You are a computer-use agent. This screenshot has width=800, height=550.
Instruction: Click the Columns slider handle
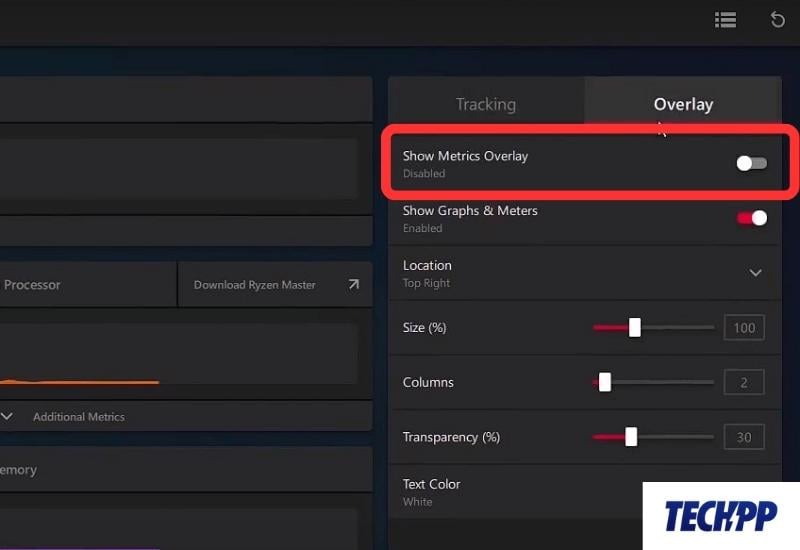click(604, 382)
